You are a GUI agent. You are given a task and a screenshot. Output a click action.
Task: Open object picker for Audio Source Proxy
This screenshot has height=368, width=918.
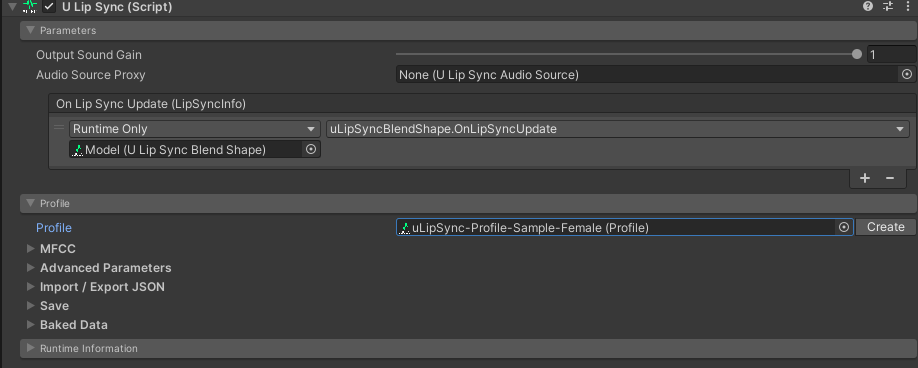(x=907, y=74)
